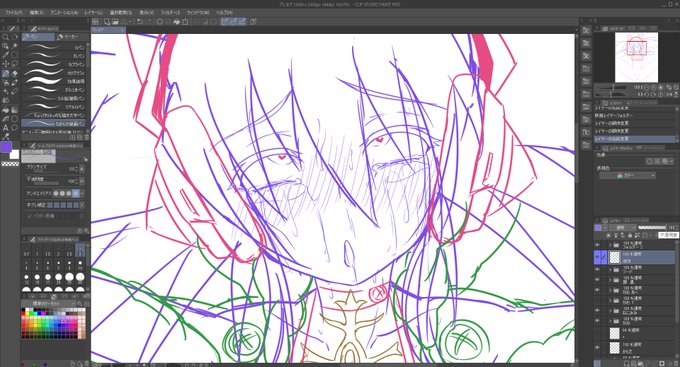Expand the ねこみみ layer folder

611,311
